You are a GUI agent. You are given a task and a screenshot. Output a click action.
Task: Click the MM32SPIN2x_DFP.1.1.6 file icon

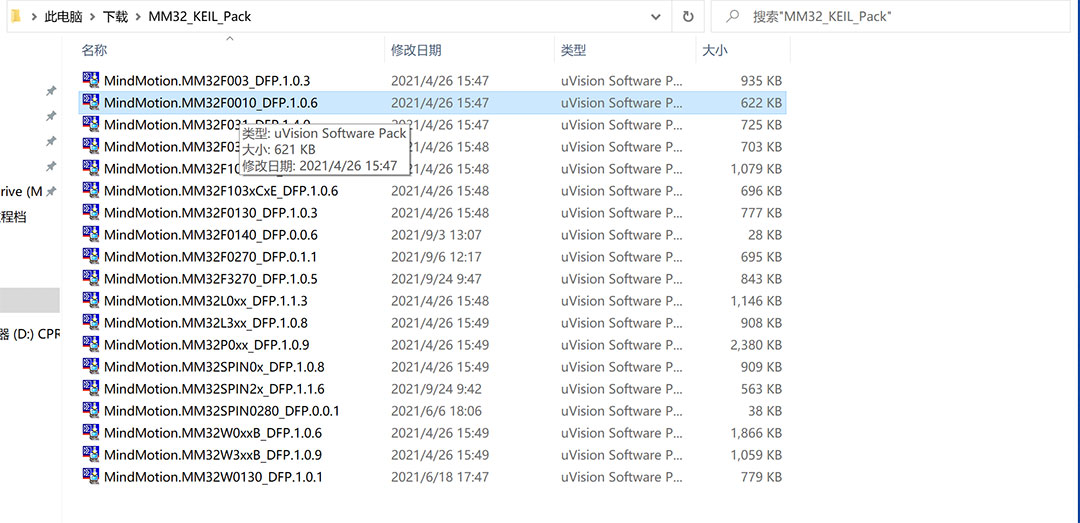pos(90,388)
